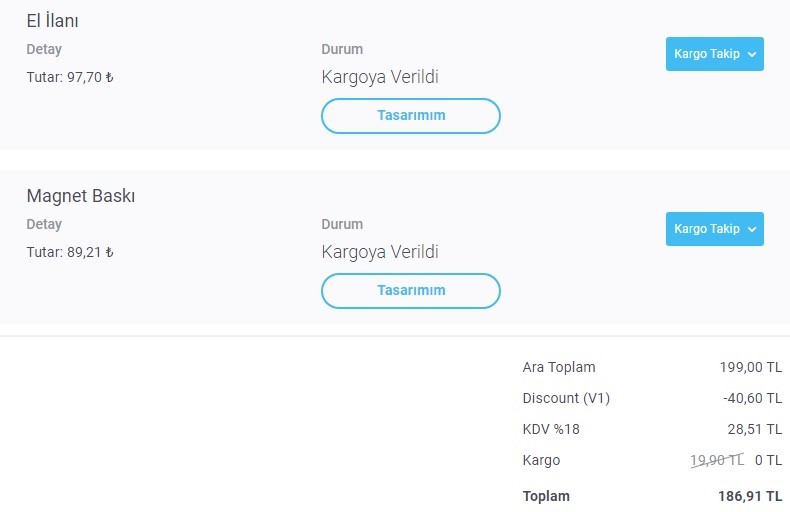This screenshot has width=790, height=512.
Task: Click the chevron arrow on Magnet Baskı Kargo Takip
Action: pos(752,229)
